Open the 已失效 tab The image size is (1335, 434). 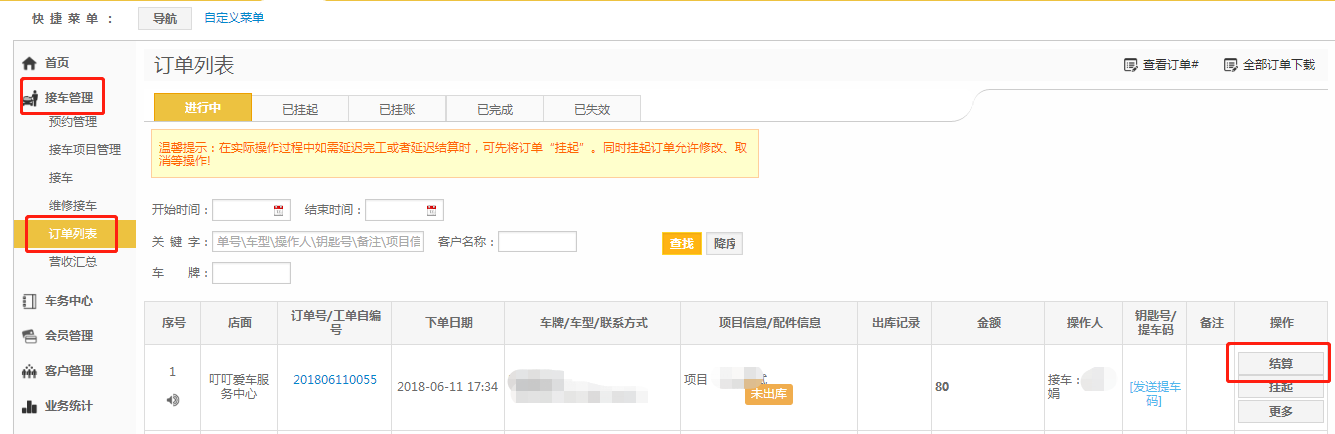coord(591,109)
